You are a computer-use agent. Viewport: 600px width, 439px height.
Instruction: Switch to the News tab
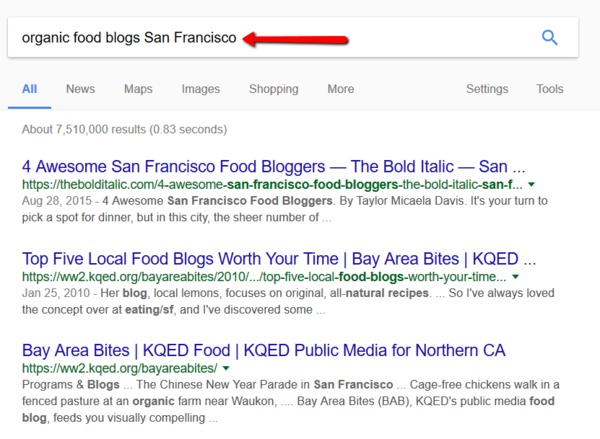point(80,89)
